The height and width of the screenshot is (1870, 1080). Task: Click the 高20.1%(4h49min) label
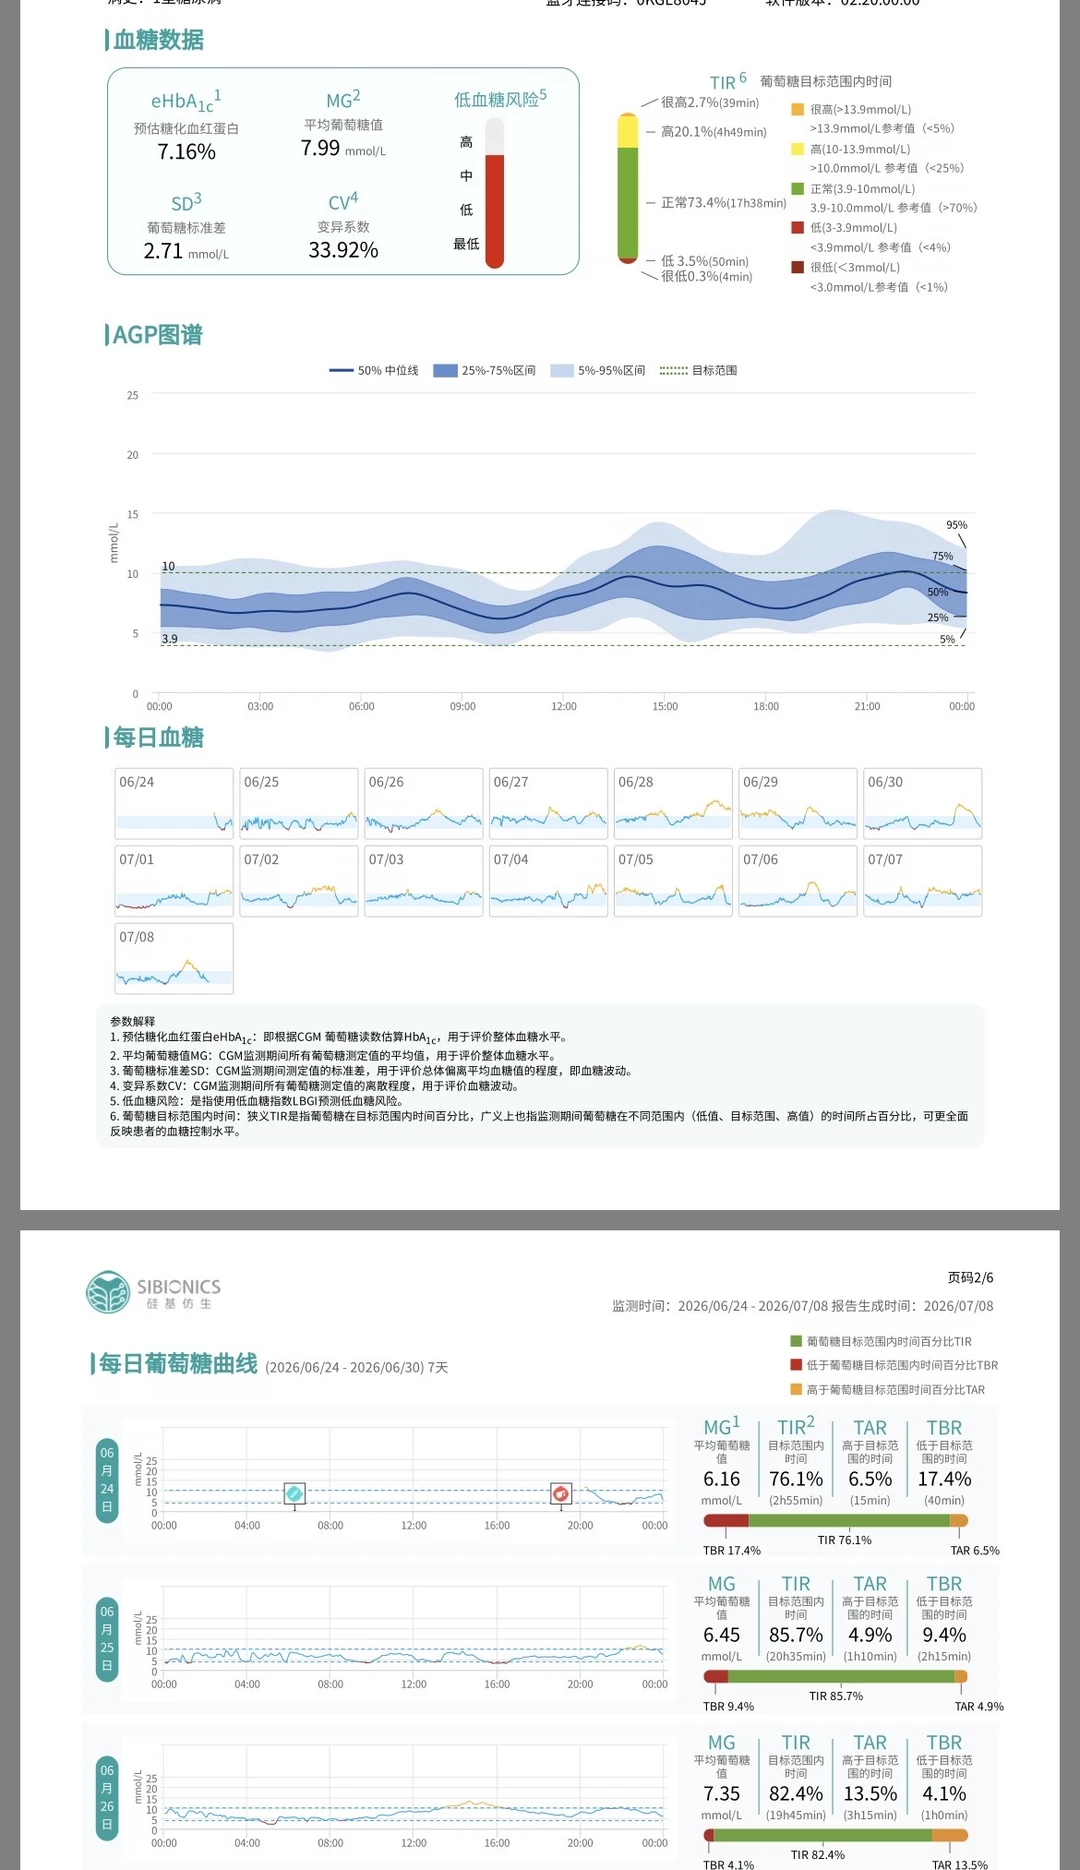tap(714, 132)
